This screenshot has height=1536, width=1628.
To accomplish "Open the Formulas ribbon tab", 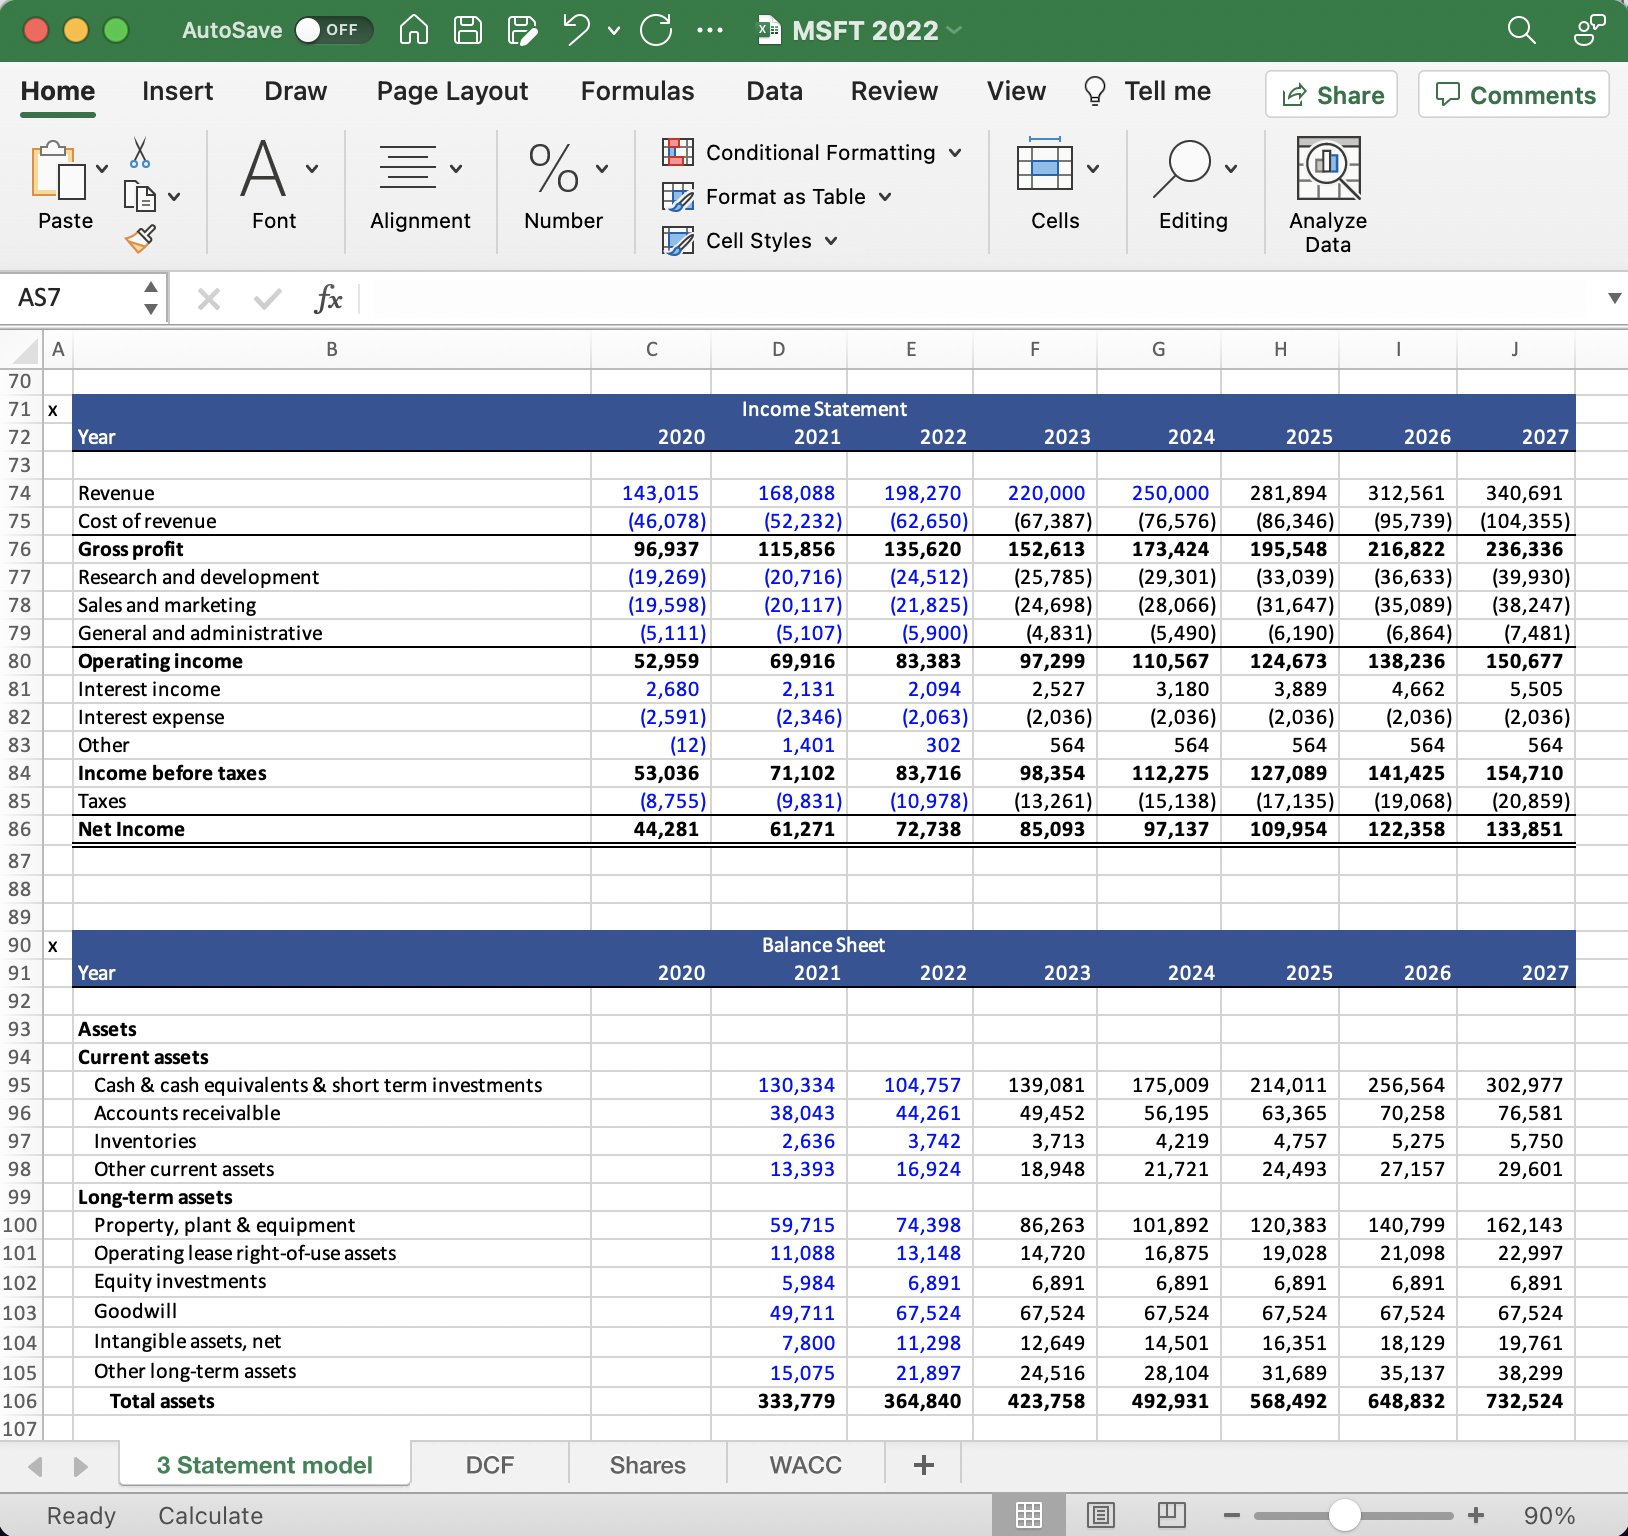I will pyautogui.click(x=637, y=91).
